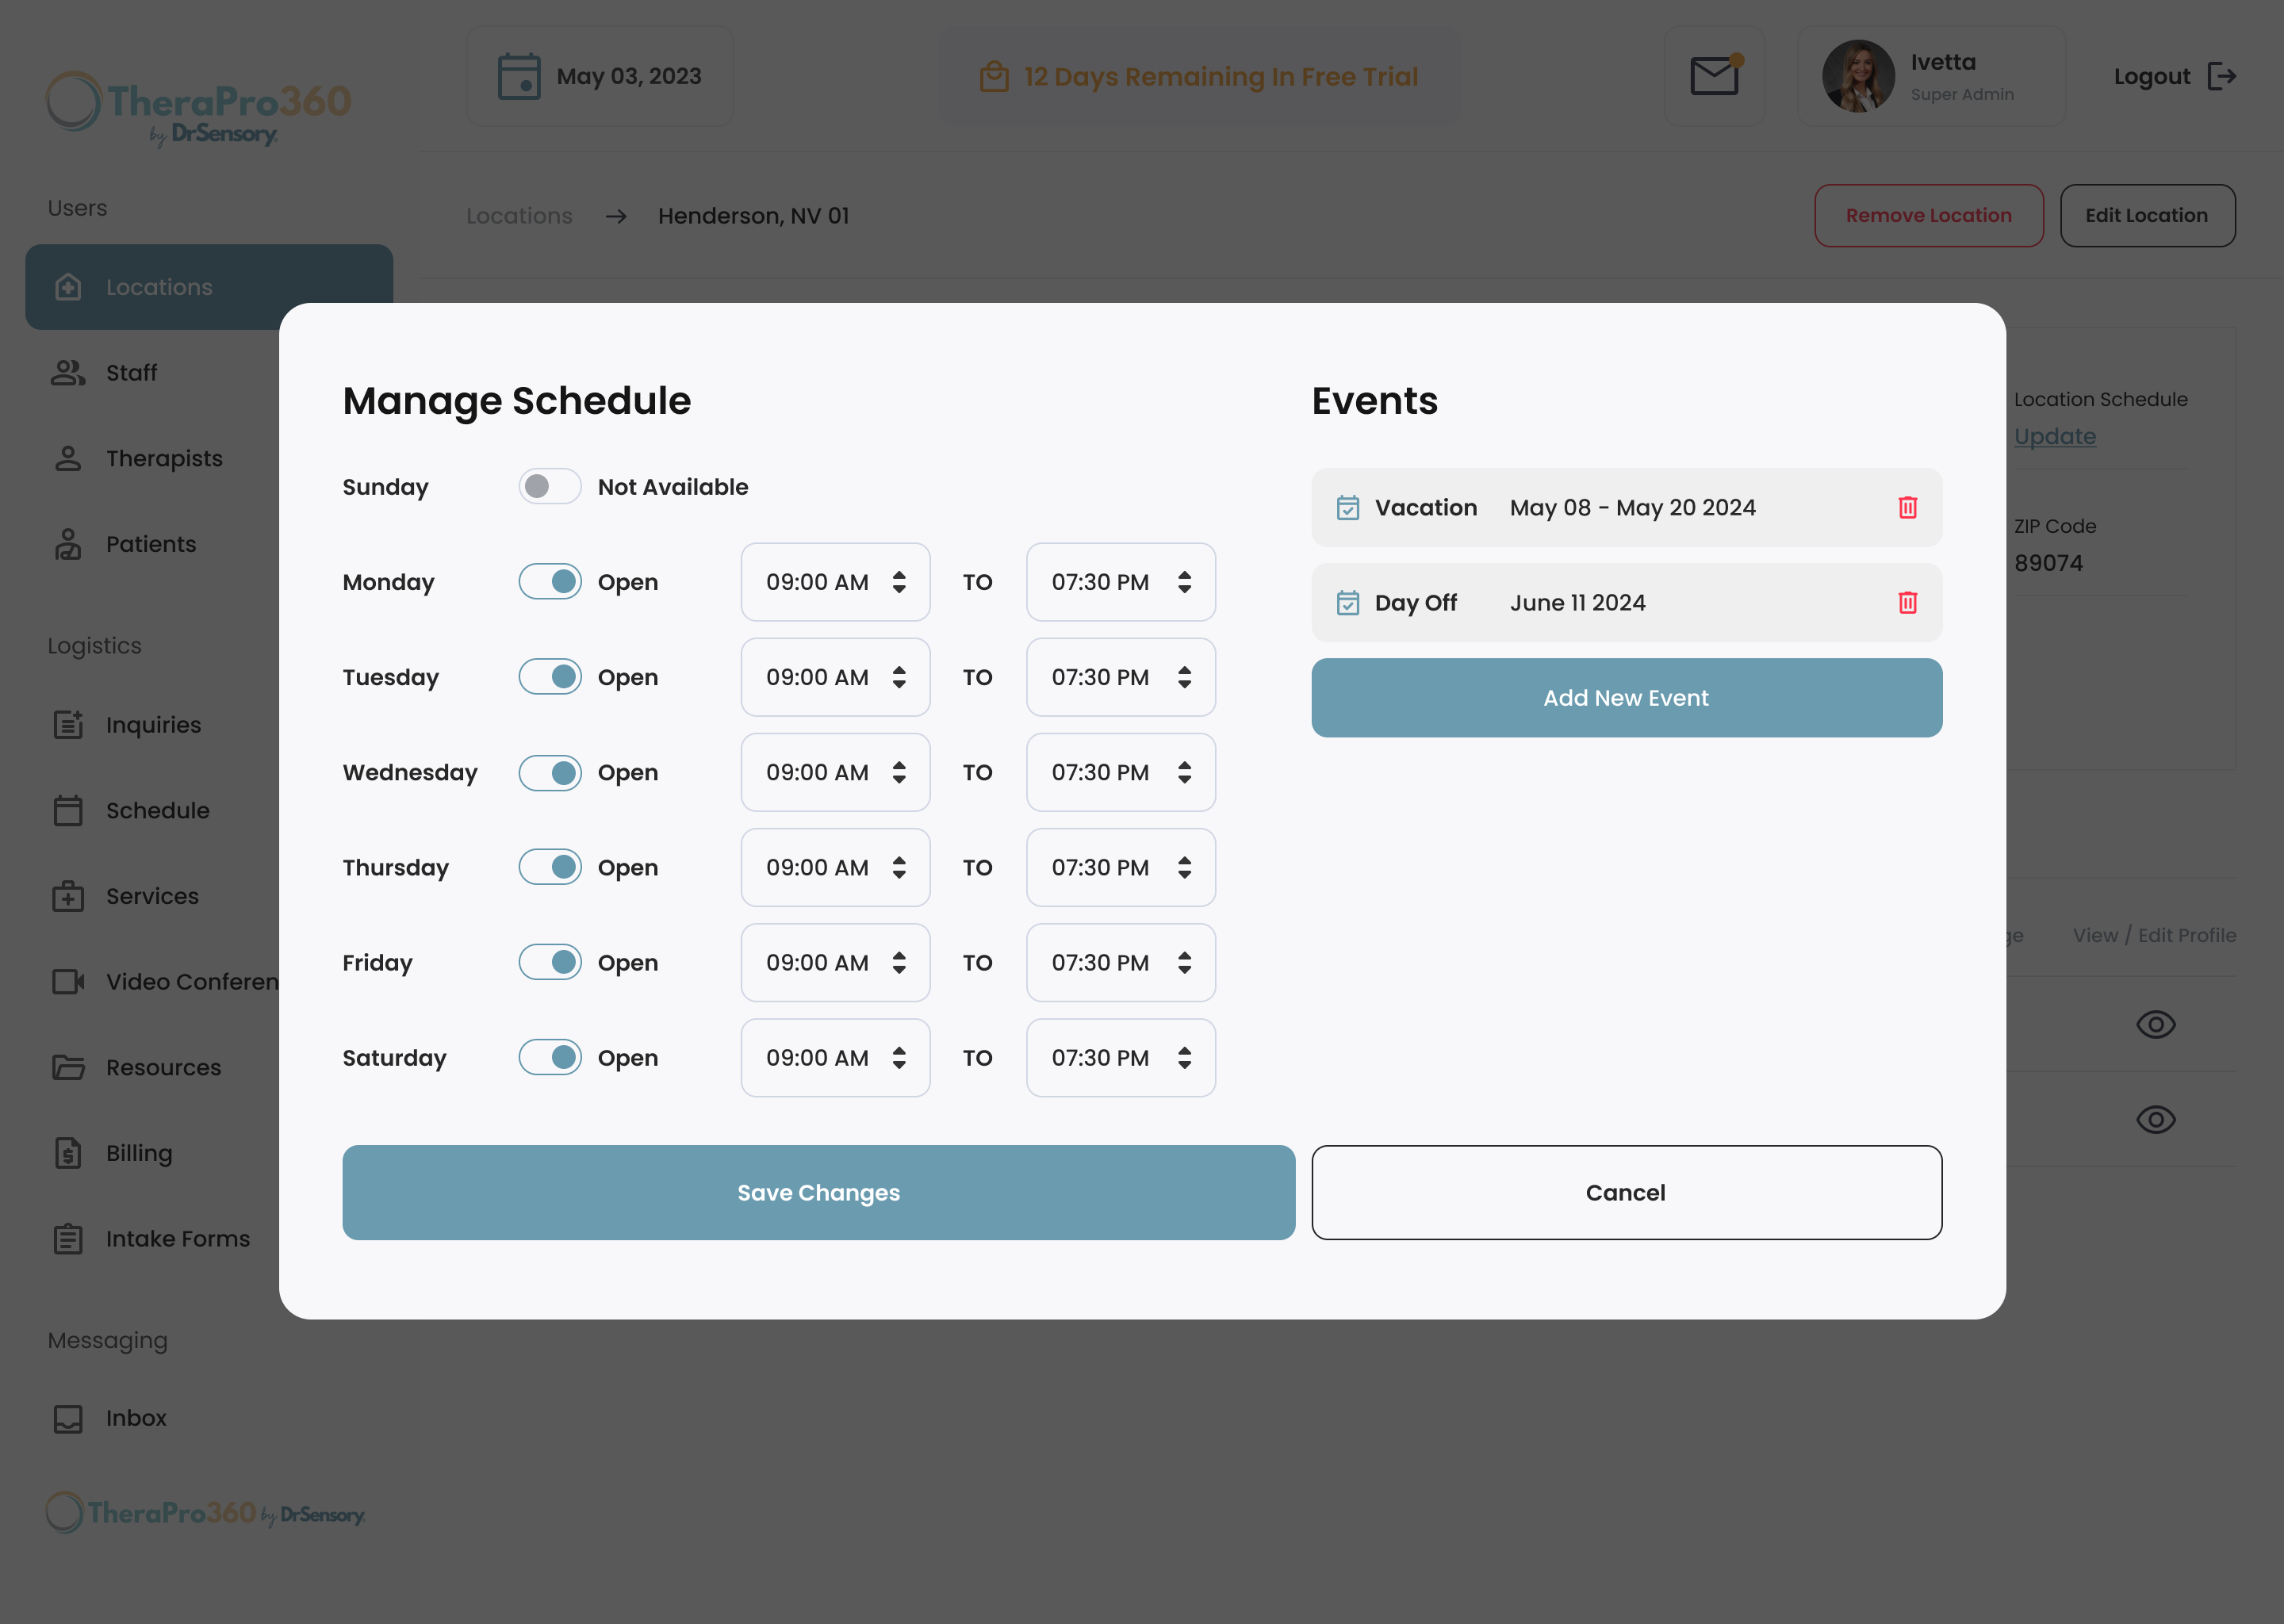
Task: Open Monday end time 07:30 PM selector
Action: pos(1120,582)
